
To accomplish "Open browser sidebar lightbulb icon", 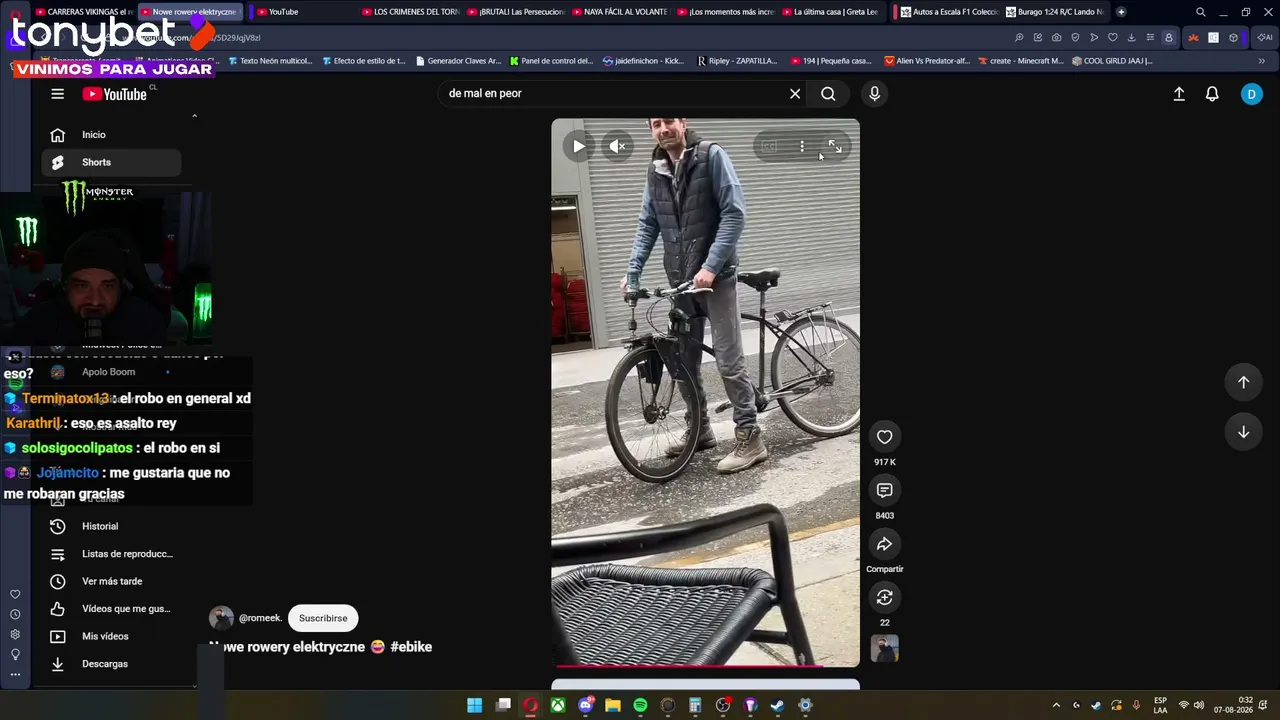I will 15,655.
